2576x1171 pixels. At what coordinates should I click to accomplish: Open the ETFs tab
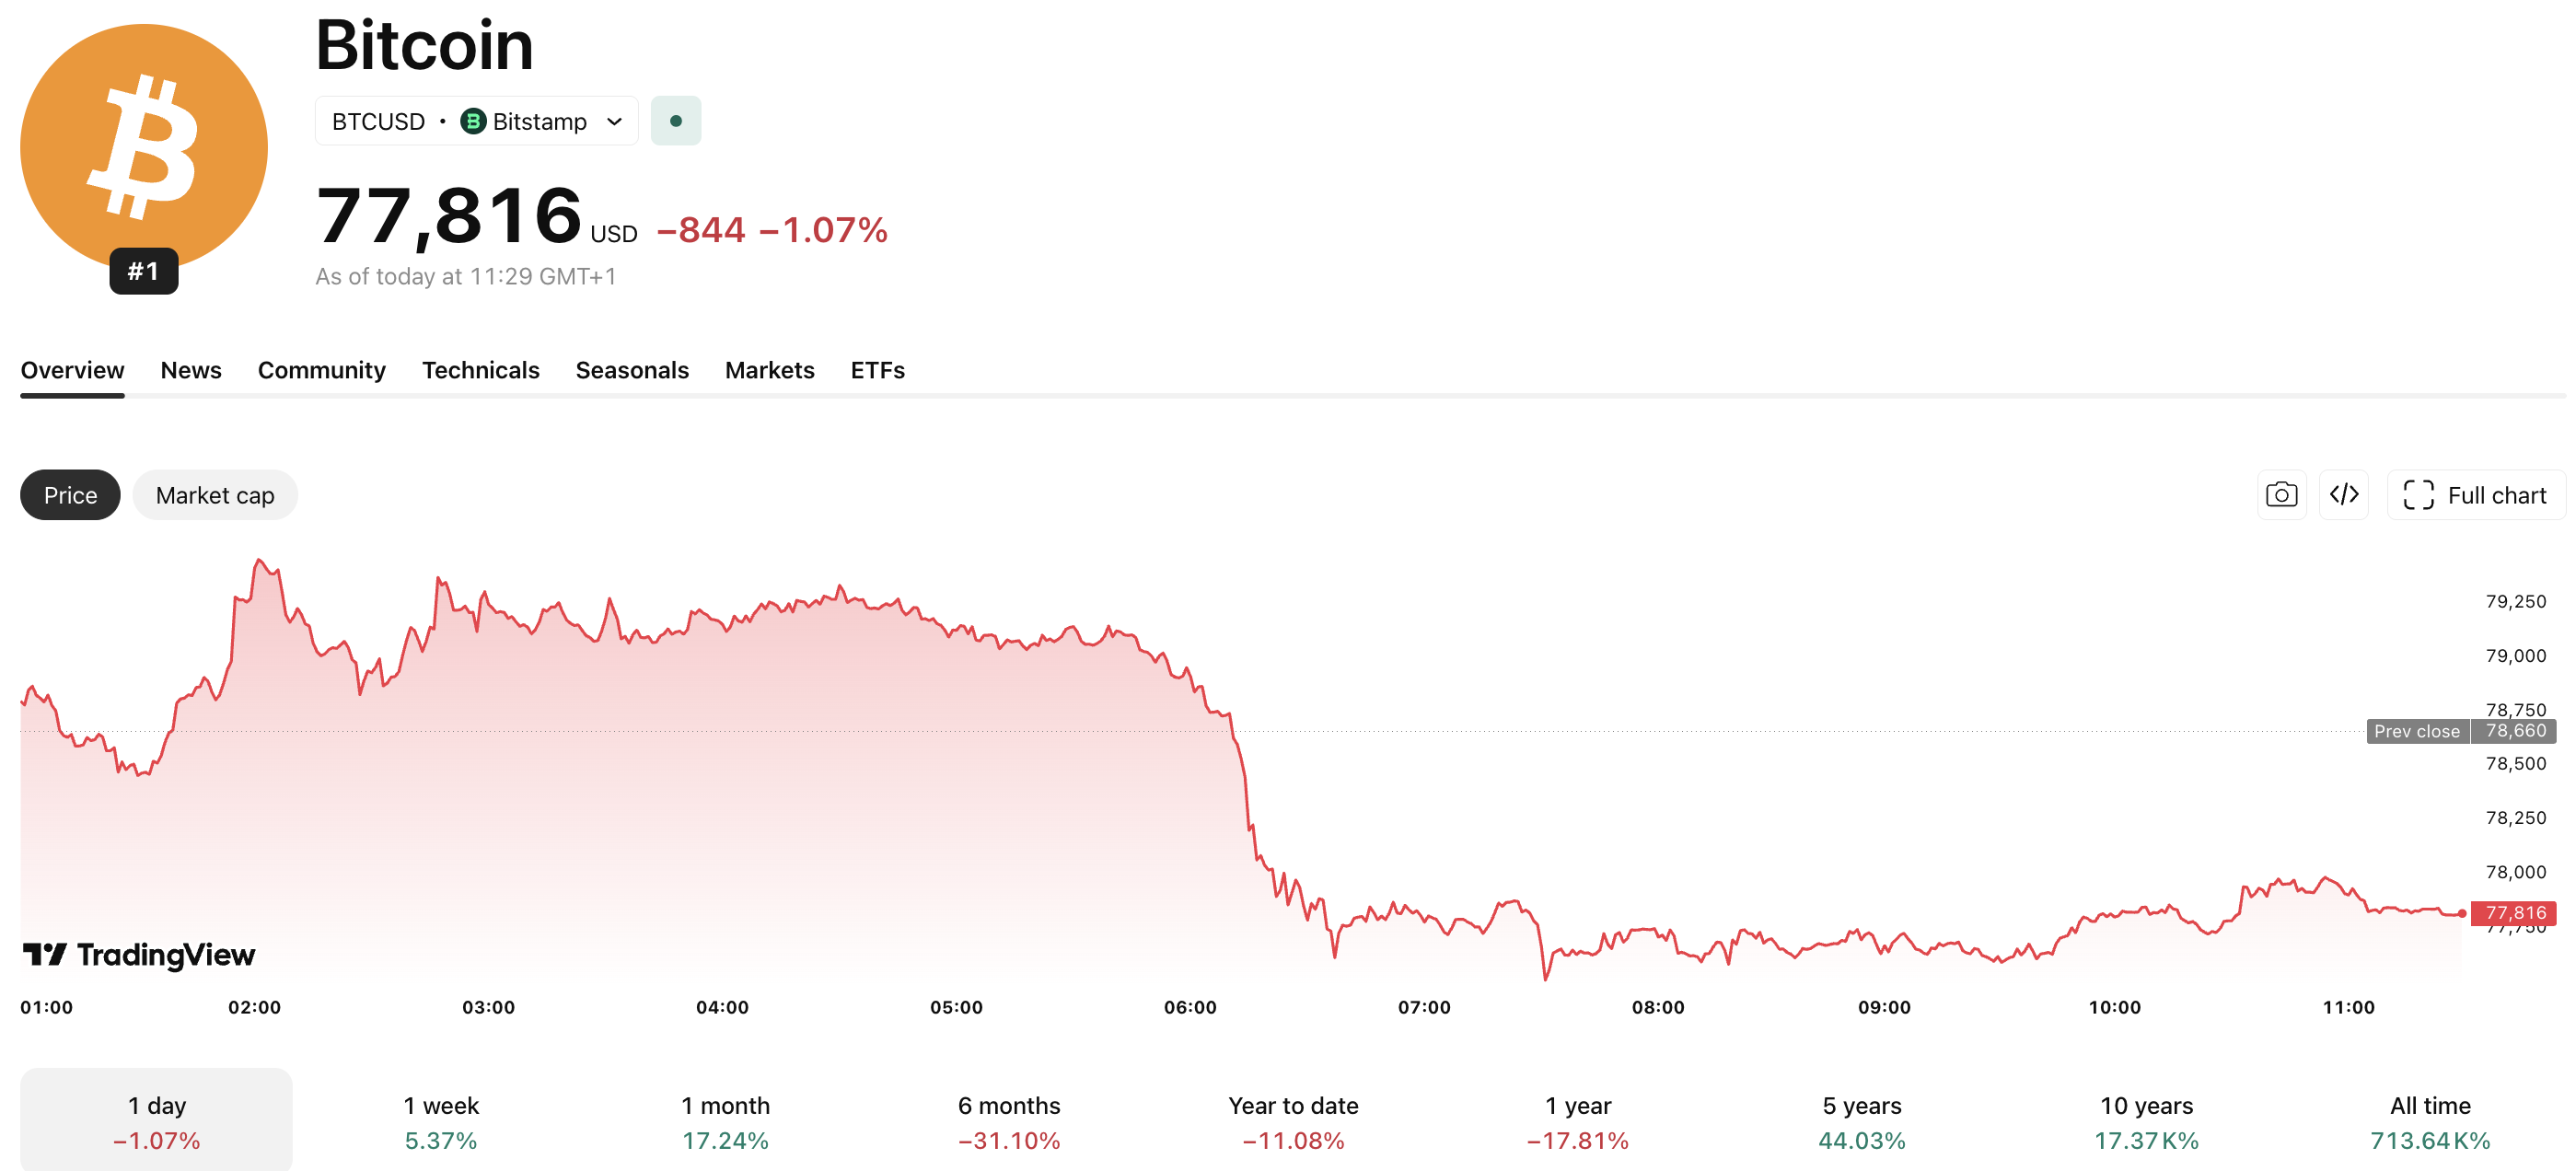[x=877, y=370]
